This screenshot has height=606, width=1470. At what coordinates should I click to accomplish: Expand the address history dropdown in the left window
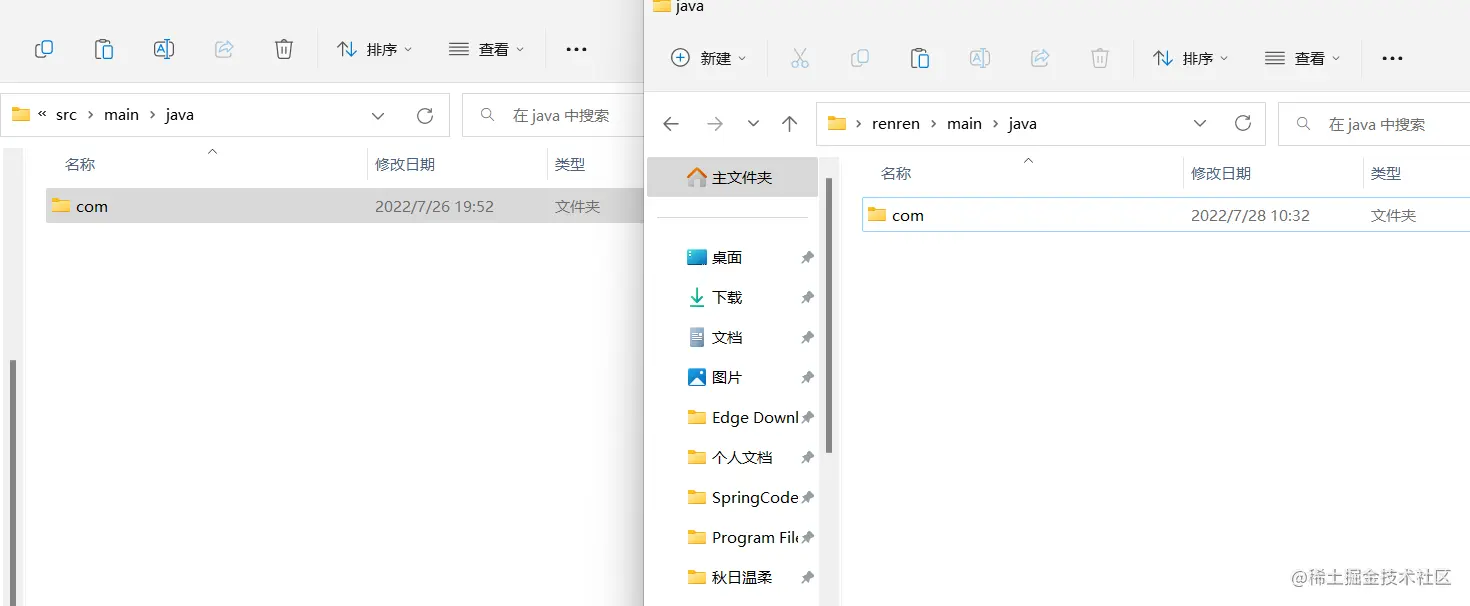pyautogui.click(x=378, y=116)
